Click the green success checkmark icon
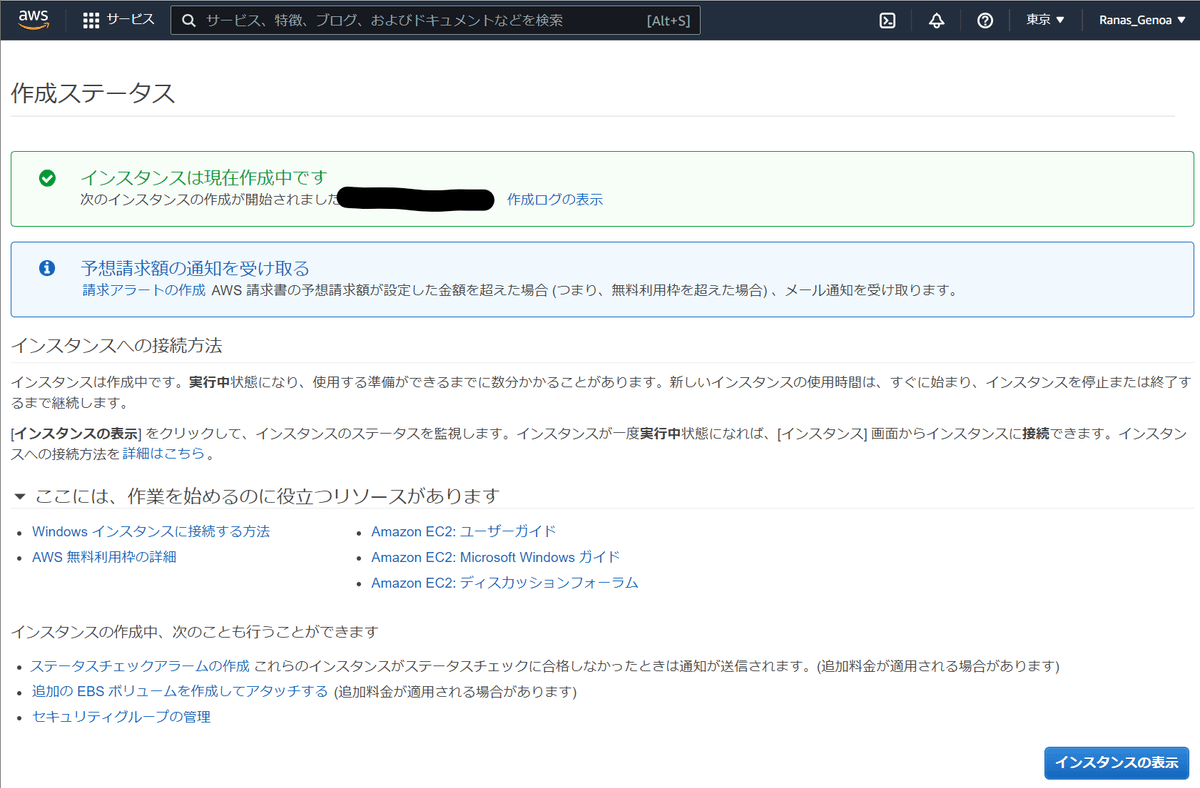The width and height of the screenshot is (1200, 788). pos(47,178)
